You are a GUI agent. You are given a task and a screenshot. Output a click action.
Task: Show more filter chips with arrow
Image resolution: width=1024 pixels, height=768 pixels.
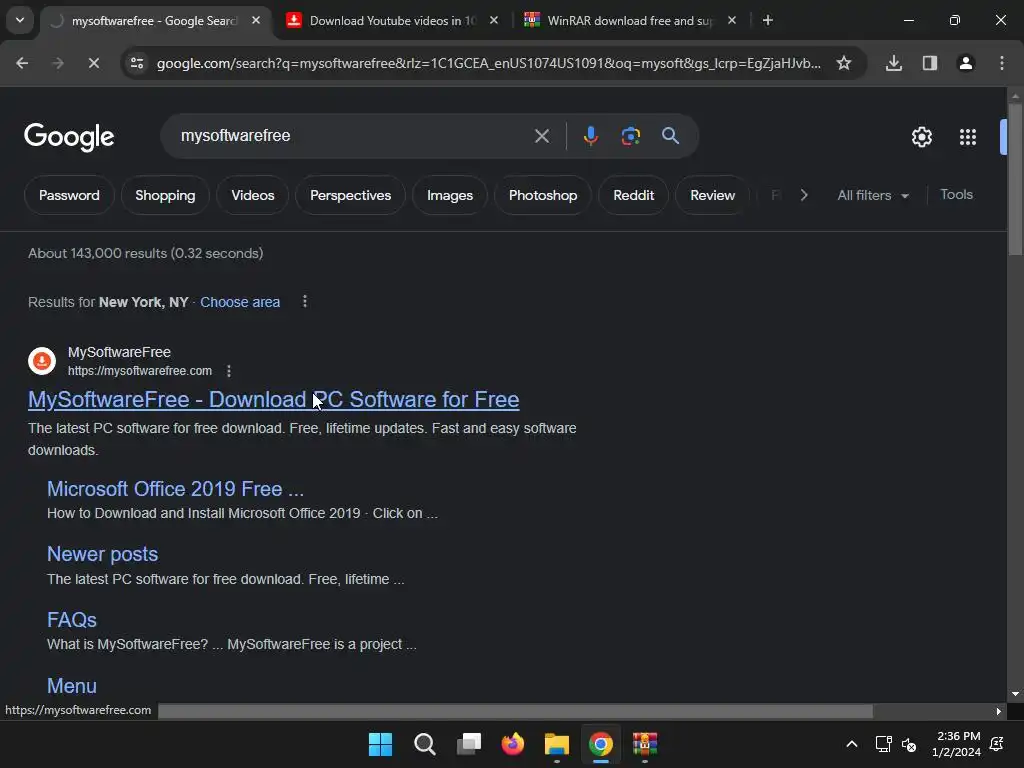(804, 195)
